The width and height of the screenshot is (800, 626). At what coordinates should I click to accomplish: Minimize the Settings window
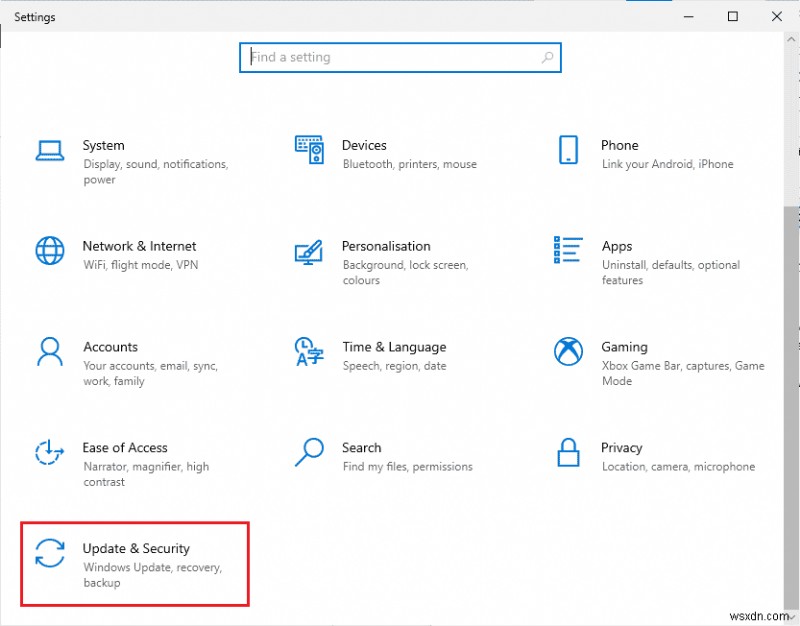point(688,16)
